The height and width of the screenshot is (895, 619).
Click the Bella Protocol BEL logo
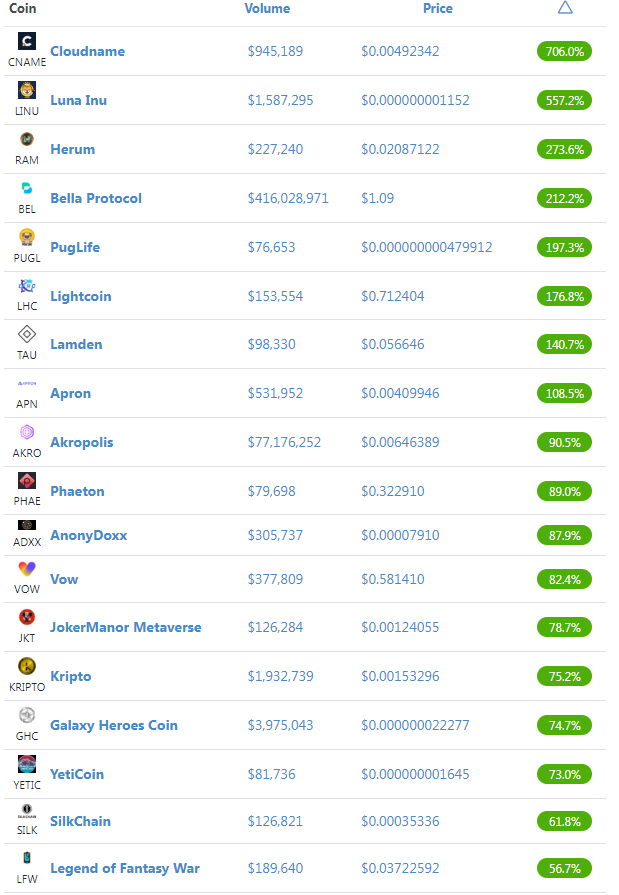27,188
